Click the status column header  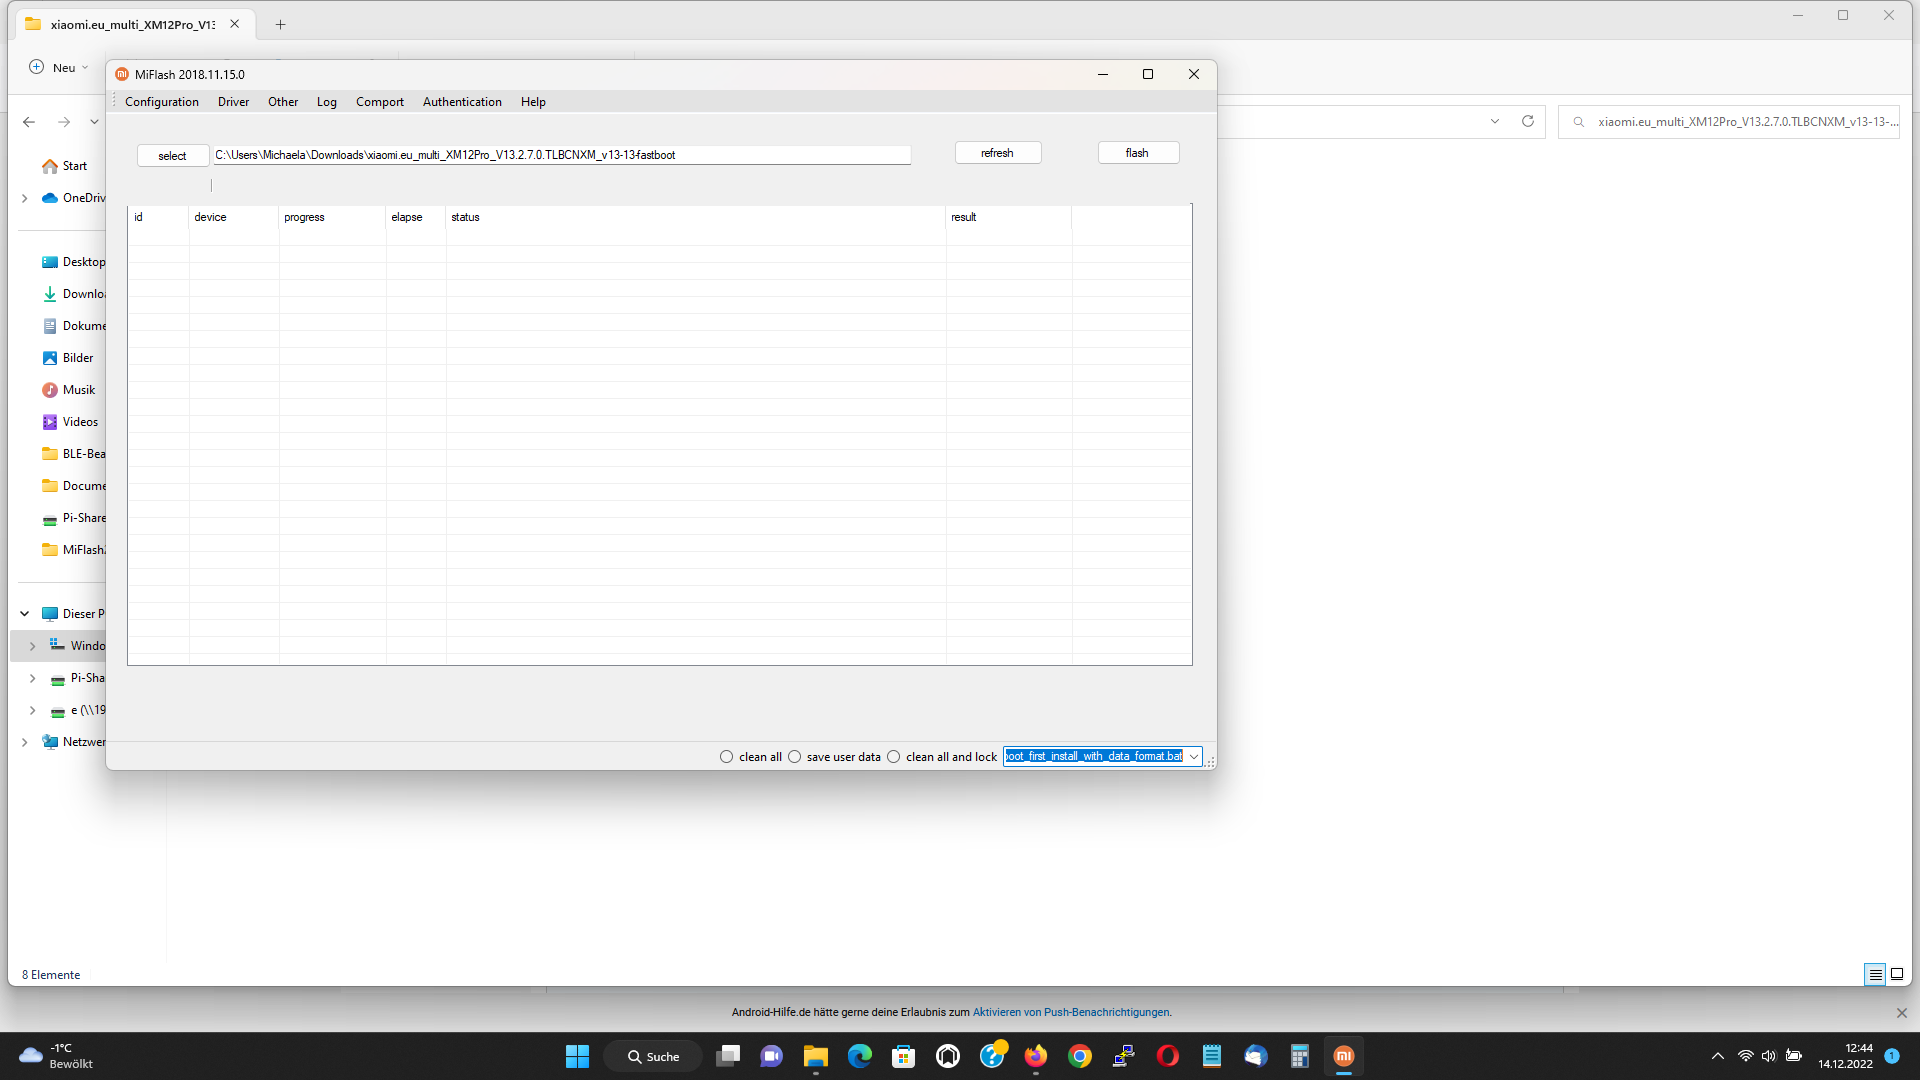[x=695, y=217]
